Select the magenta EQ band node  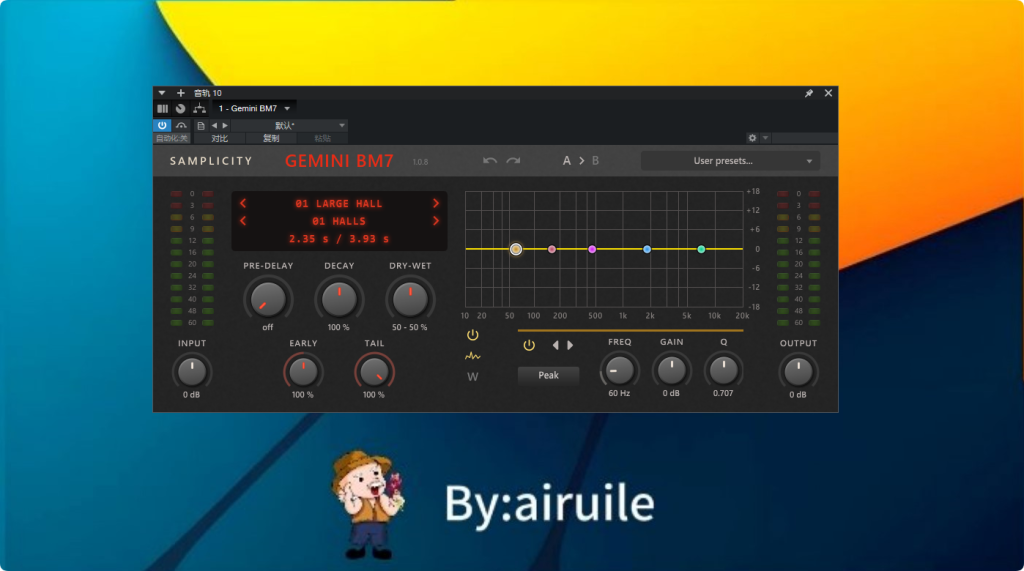(592, 249)
